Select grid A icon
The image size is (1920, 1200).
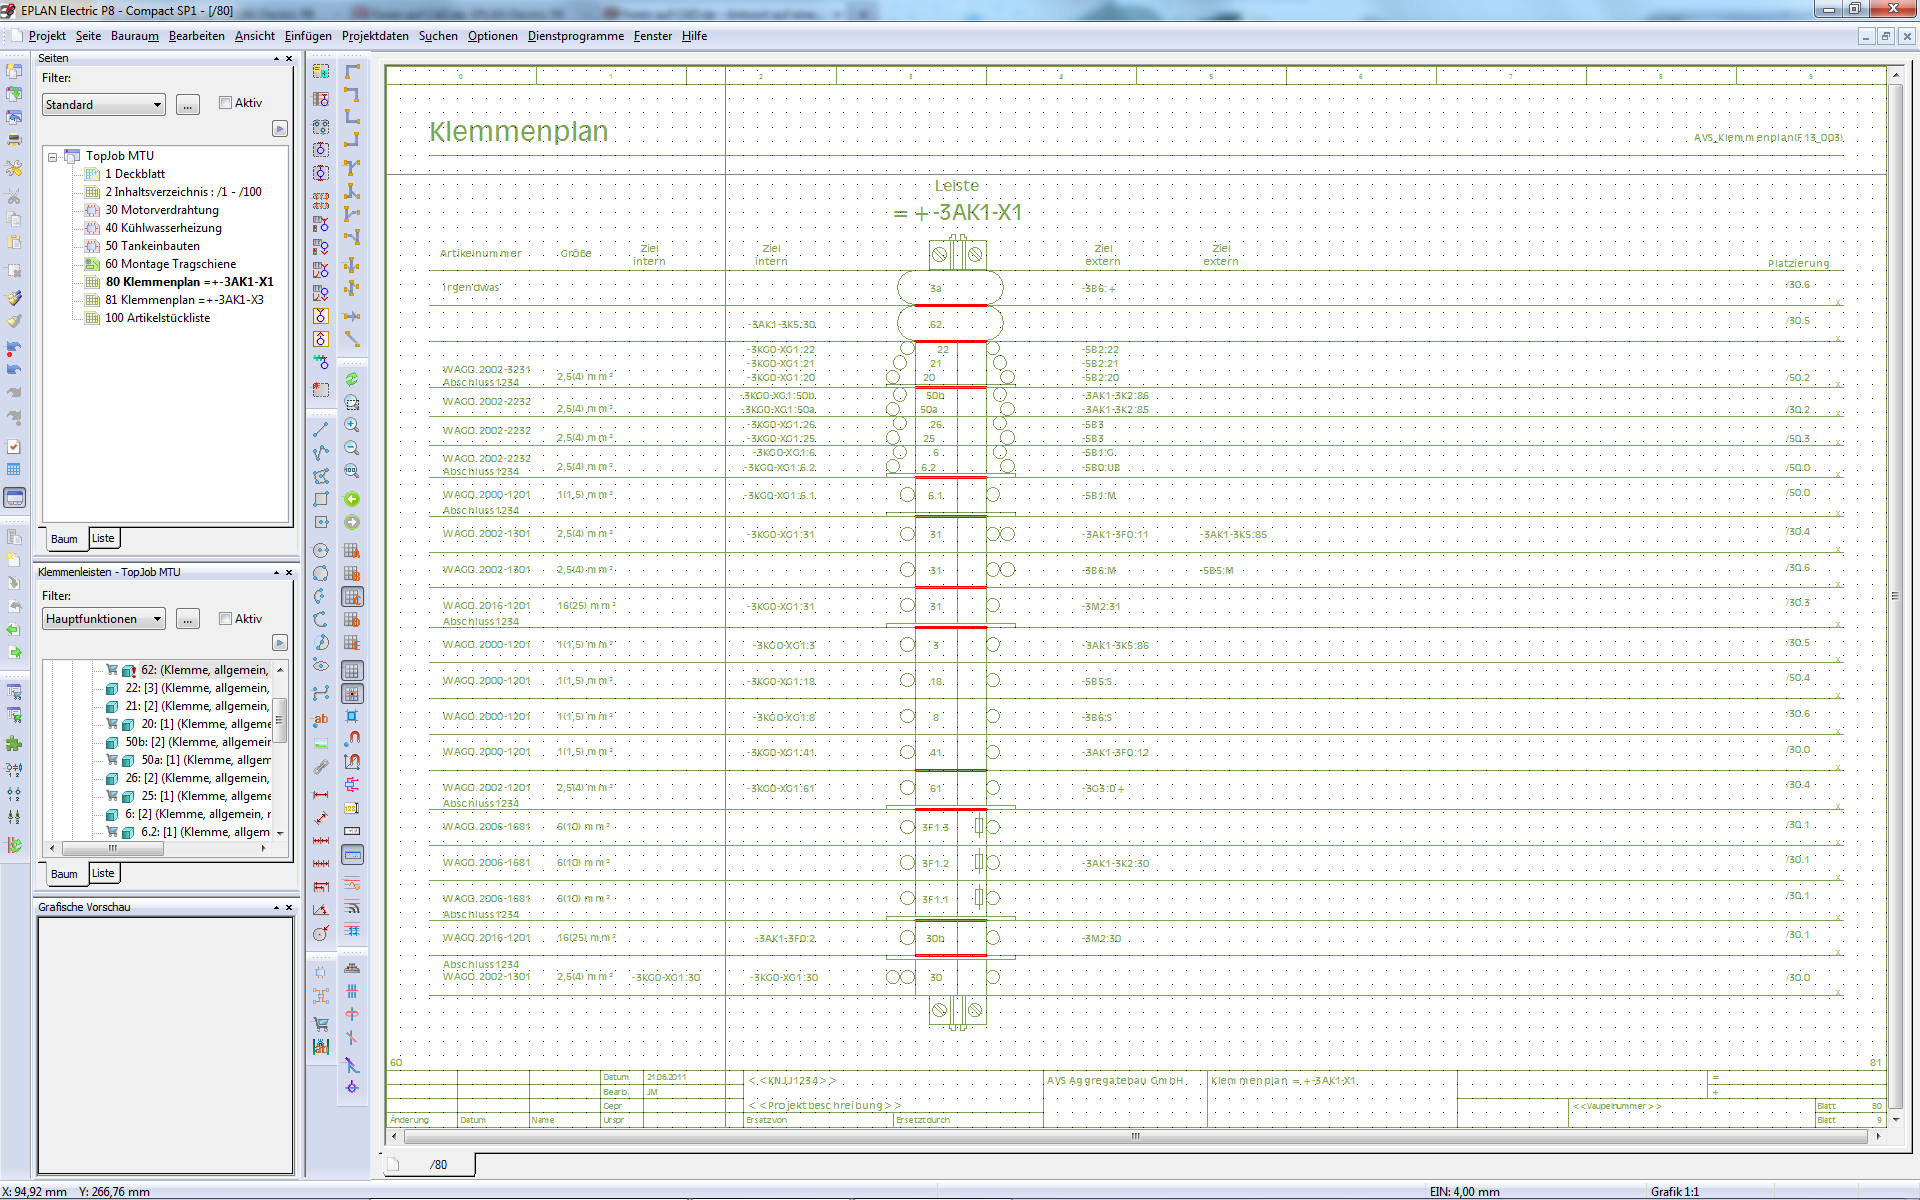pos(352,550)
